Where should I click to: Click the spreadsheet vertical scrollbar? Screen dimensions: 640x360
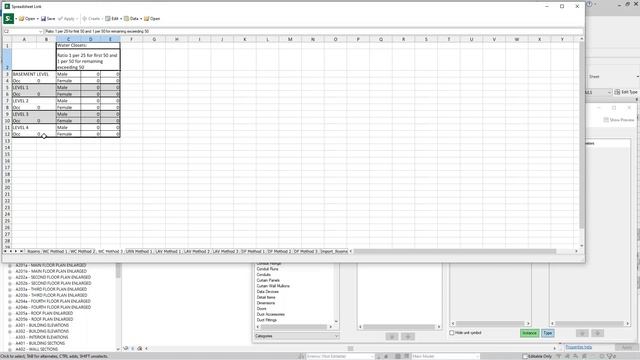[581, 135]
